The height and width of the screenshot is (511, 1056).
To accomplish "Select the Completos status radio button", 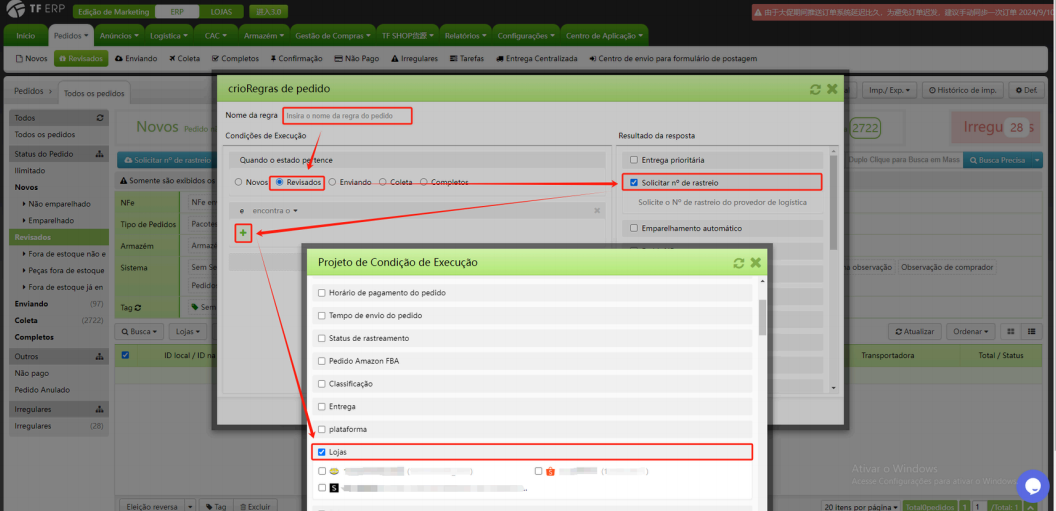I will click(x=424, y=182).
